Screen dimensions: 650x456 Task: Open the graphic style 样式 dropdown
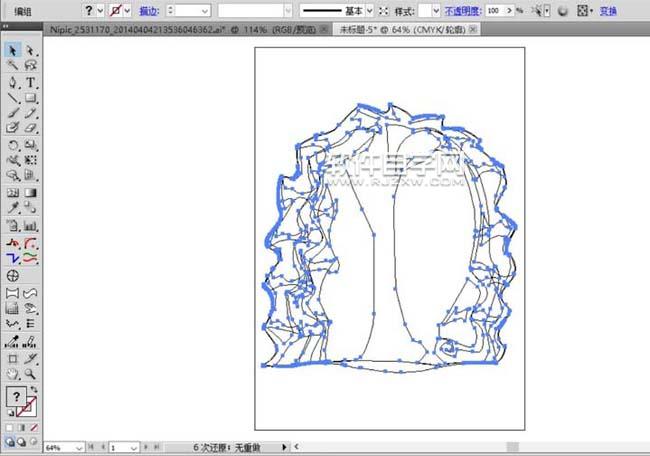click(436, 11)
